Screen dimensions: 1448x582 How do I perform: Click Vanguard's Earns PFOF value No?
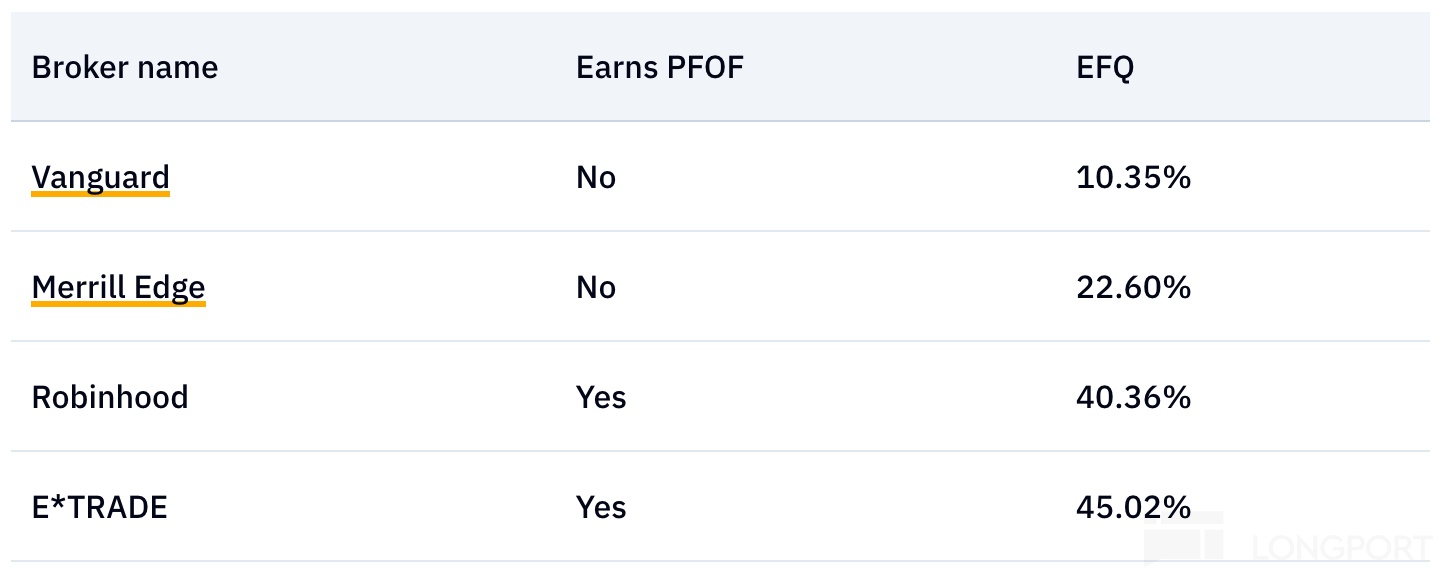click(x=596, y=178)
